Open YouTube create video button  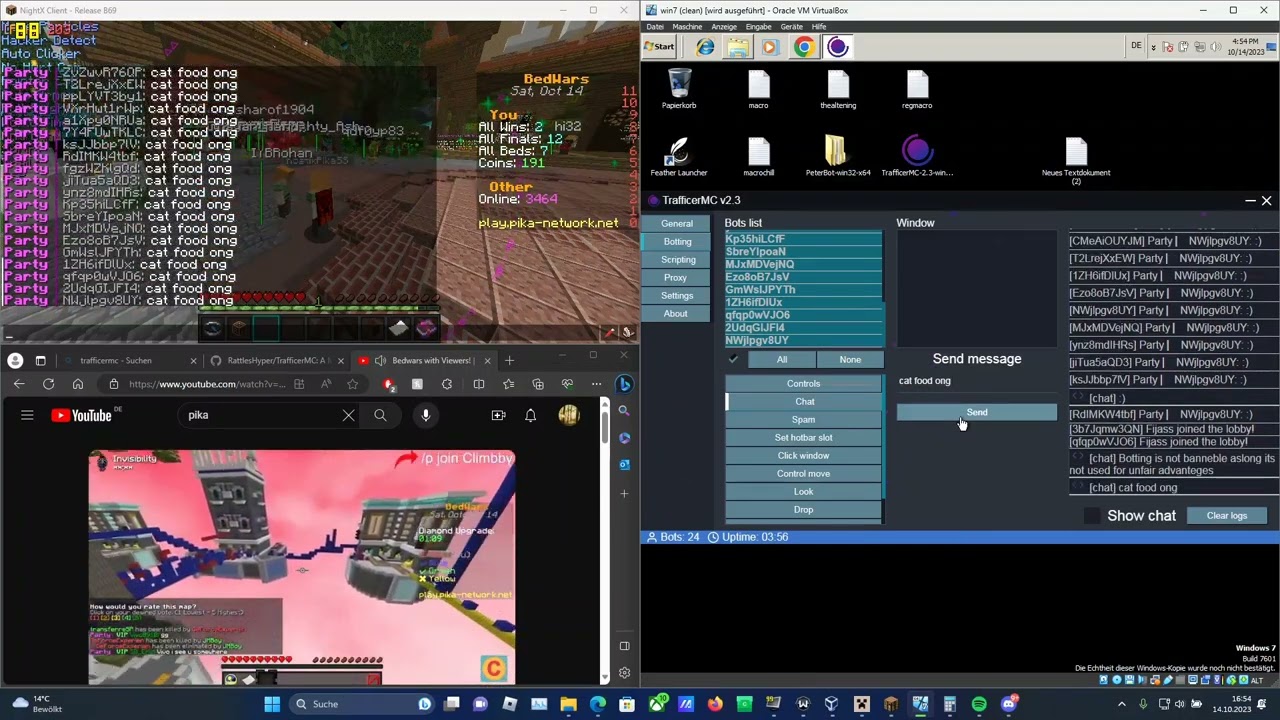pos(498,415)
